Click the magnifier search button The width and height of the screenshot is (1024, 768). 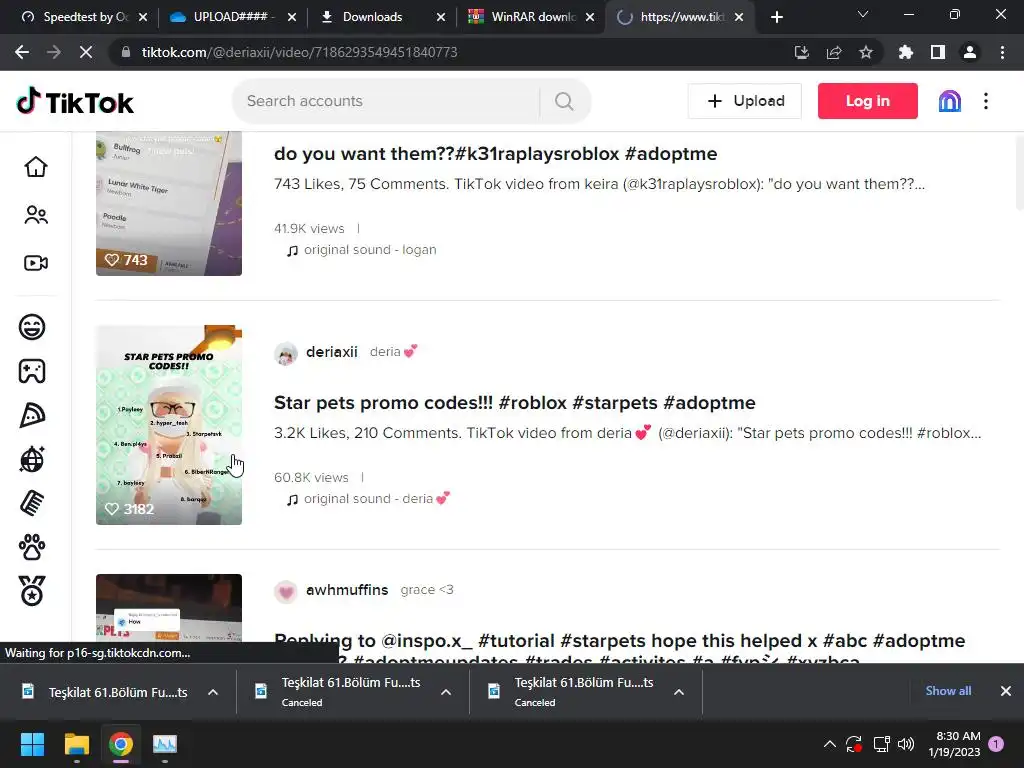click(564, 101)
